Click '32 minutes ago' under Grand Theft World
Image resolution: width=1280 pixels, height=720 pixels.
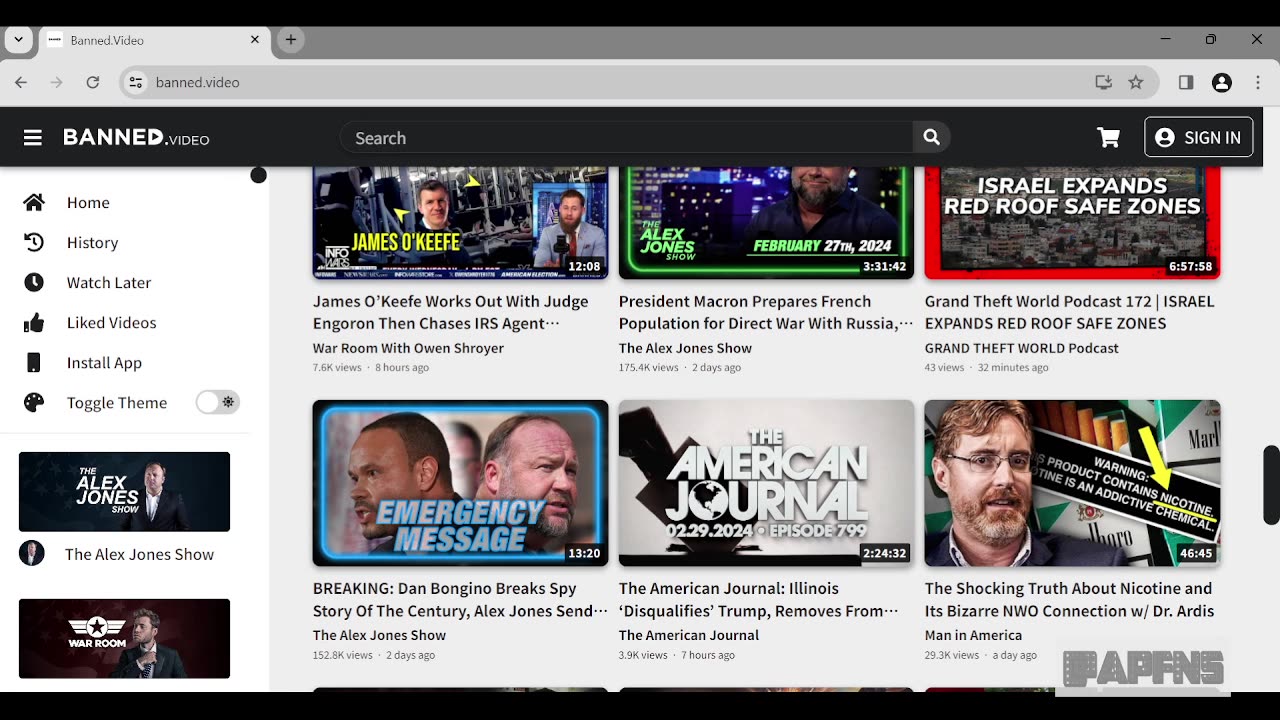pyautogui.click(x=1013, y=368)
